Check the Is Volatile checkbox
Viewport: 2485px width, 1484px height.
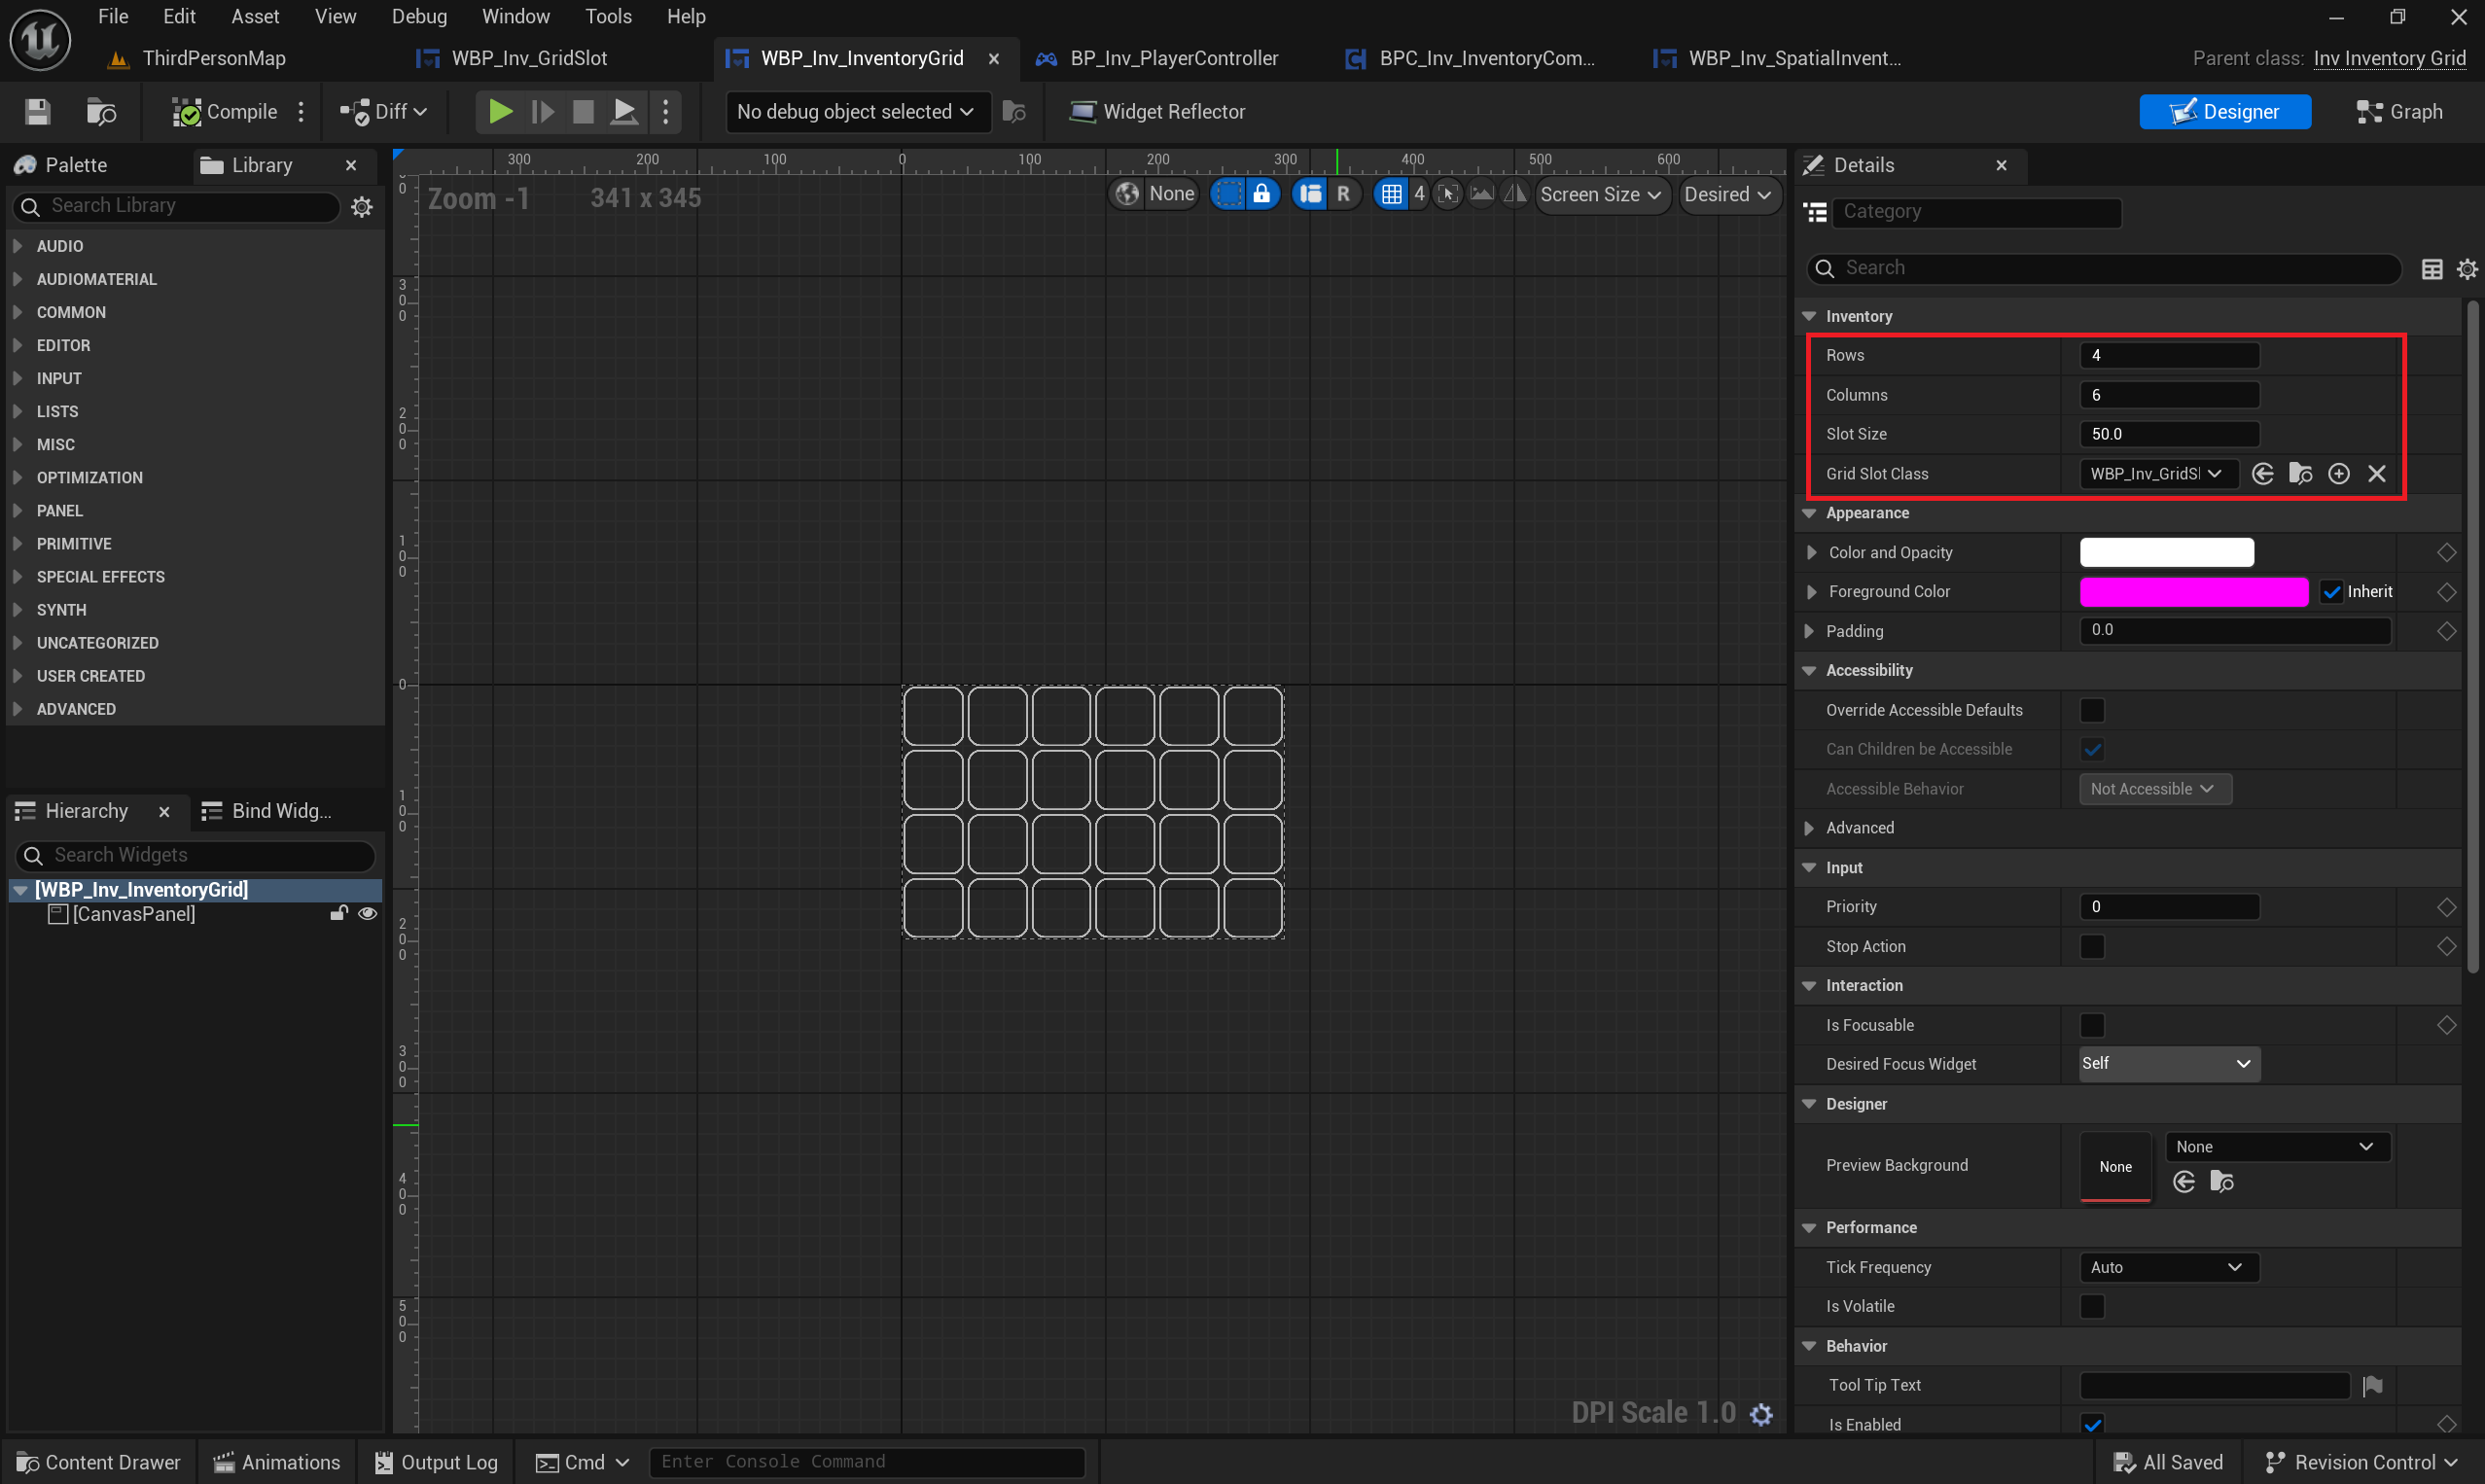coord(2092,1306)
